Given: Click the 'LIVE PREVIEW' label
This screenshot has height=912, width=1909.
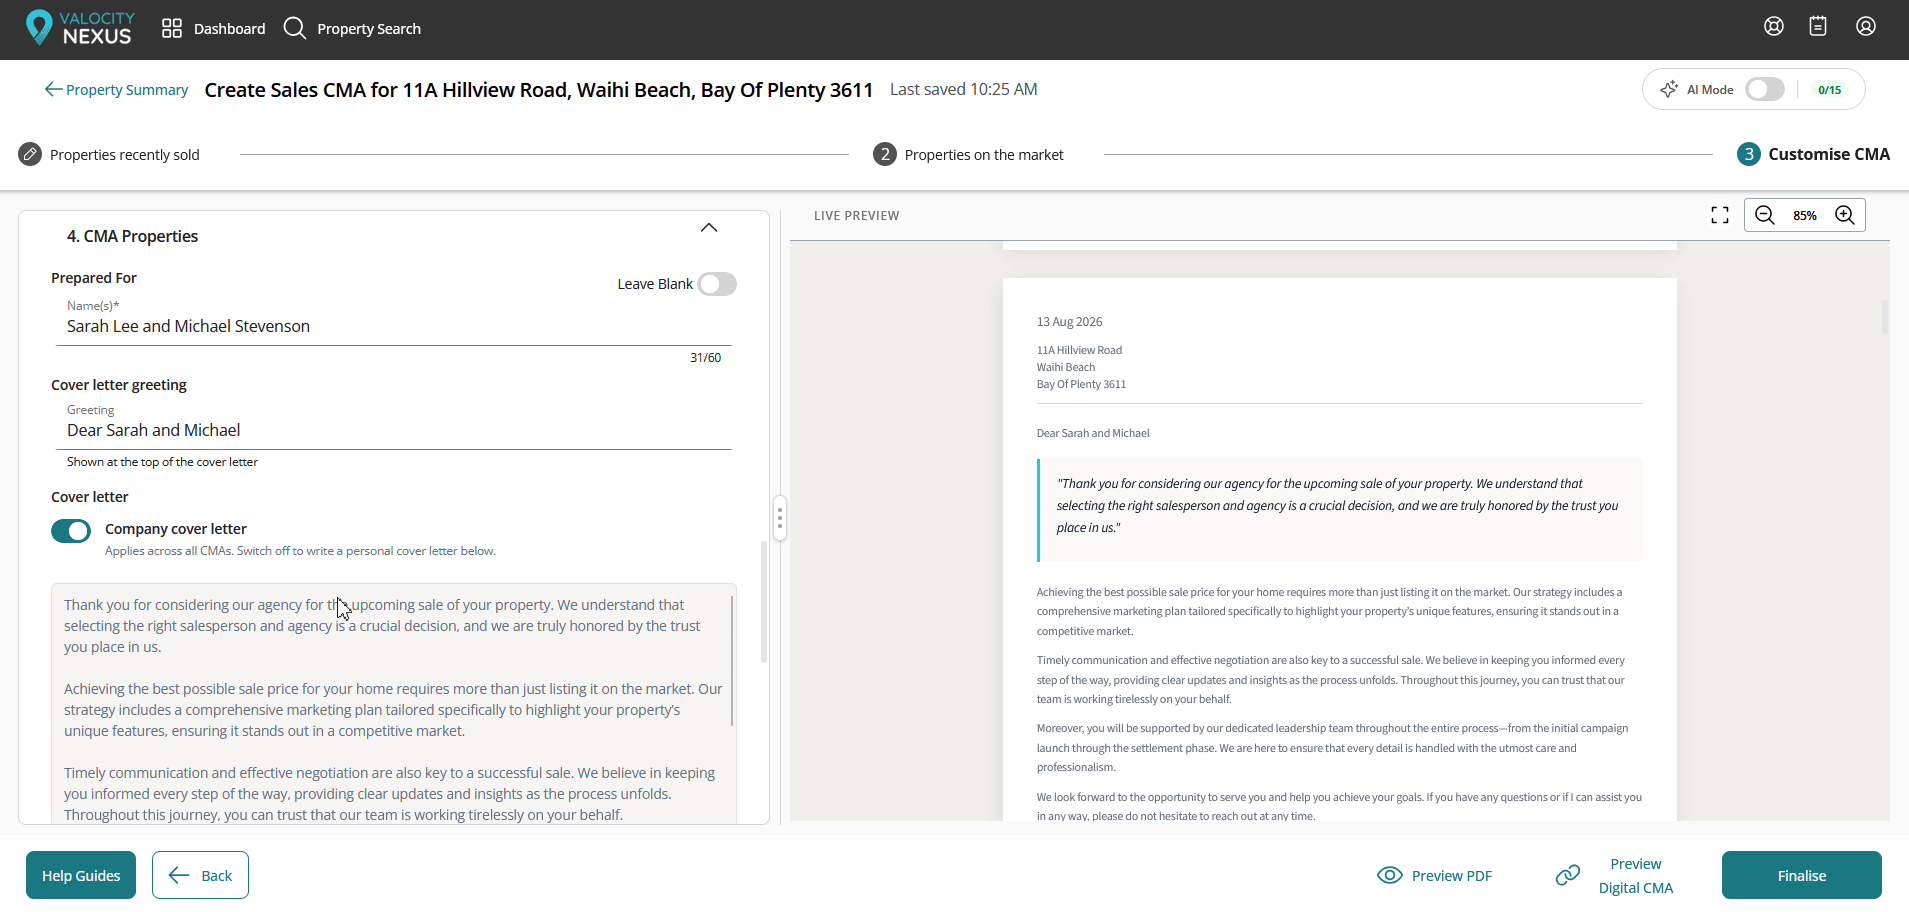Looking at the screenshot, I should tap(857, 215).
